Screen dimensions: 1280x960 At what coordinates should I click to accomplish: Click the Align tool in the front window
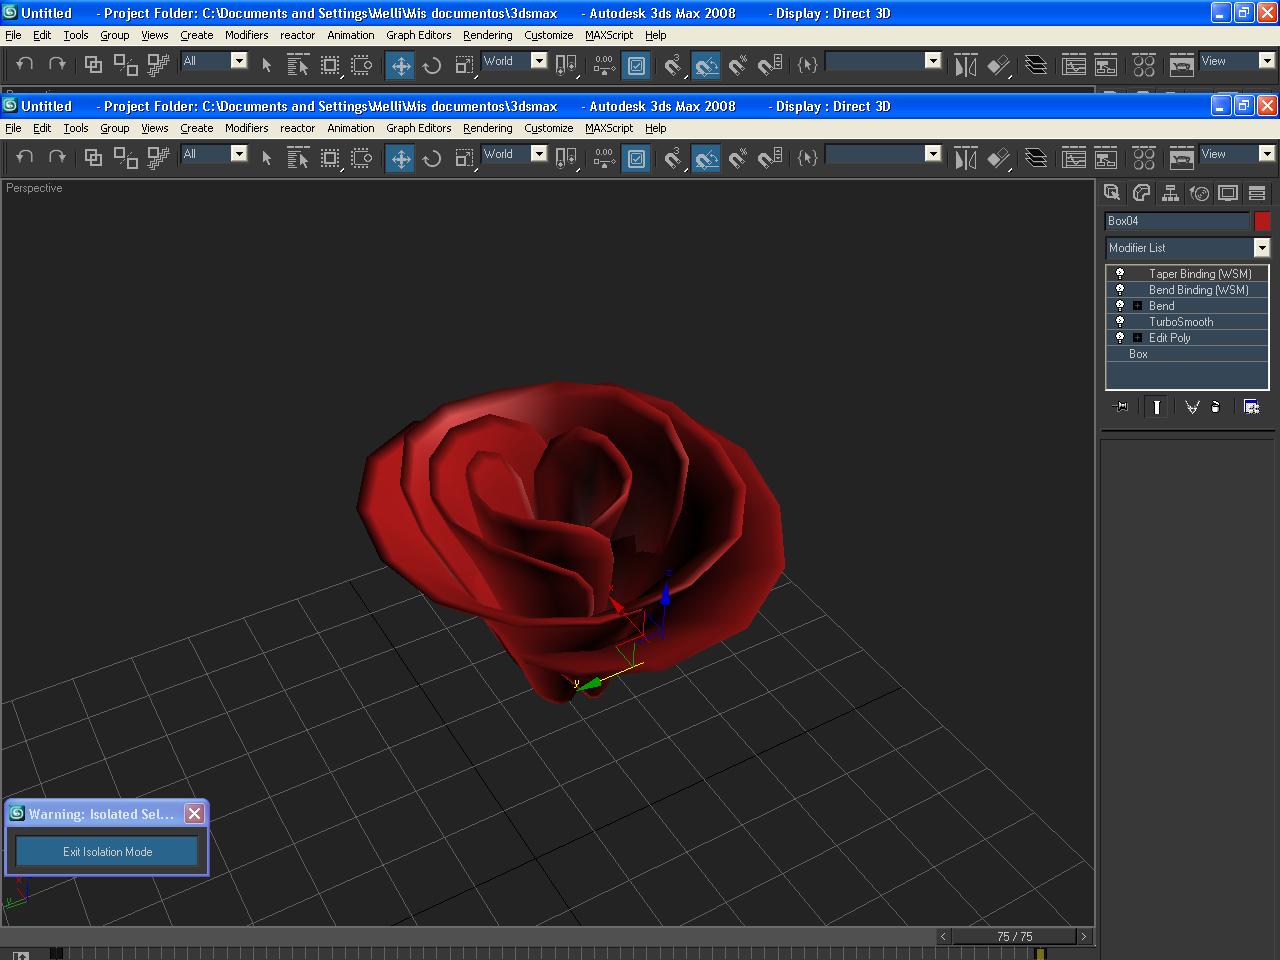[998, 158]
